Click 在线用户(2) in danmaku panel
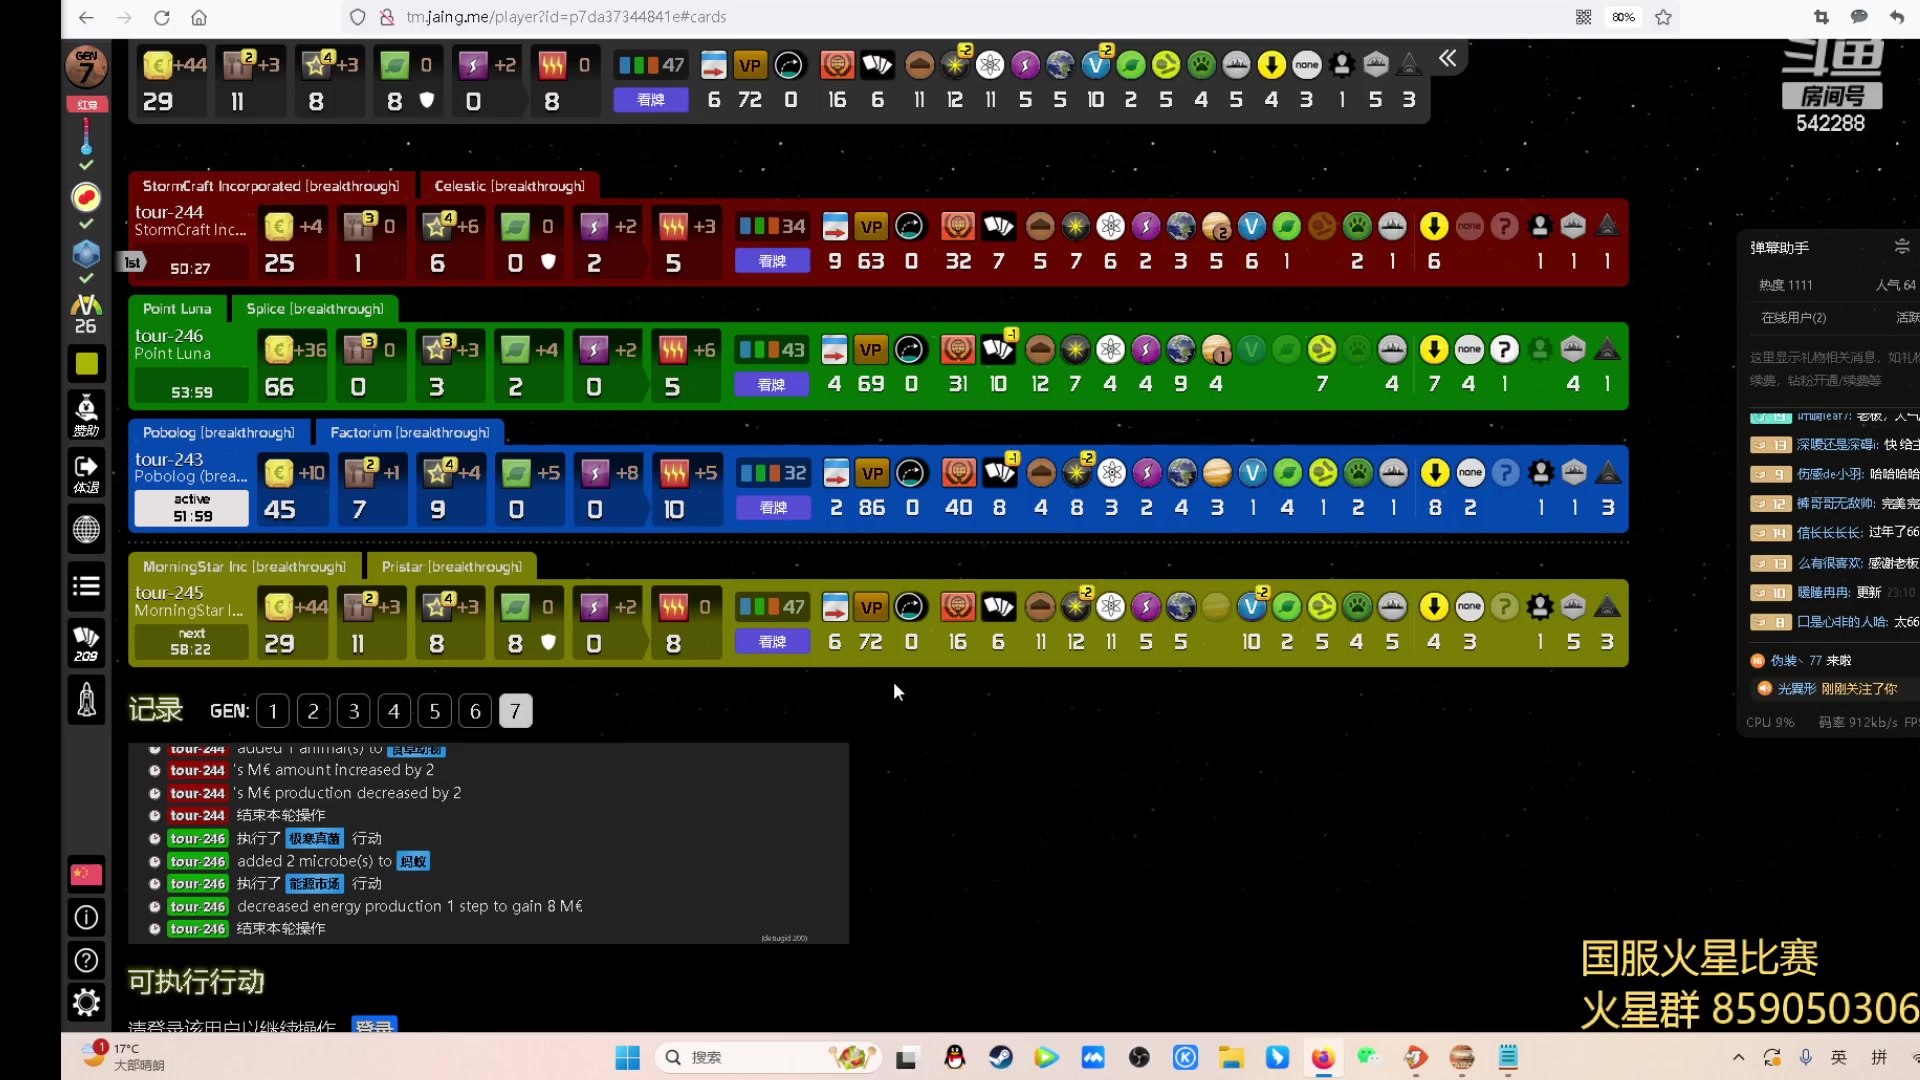 pos(1793,318)
